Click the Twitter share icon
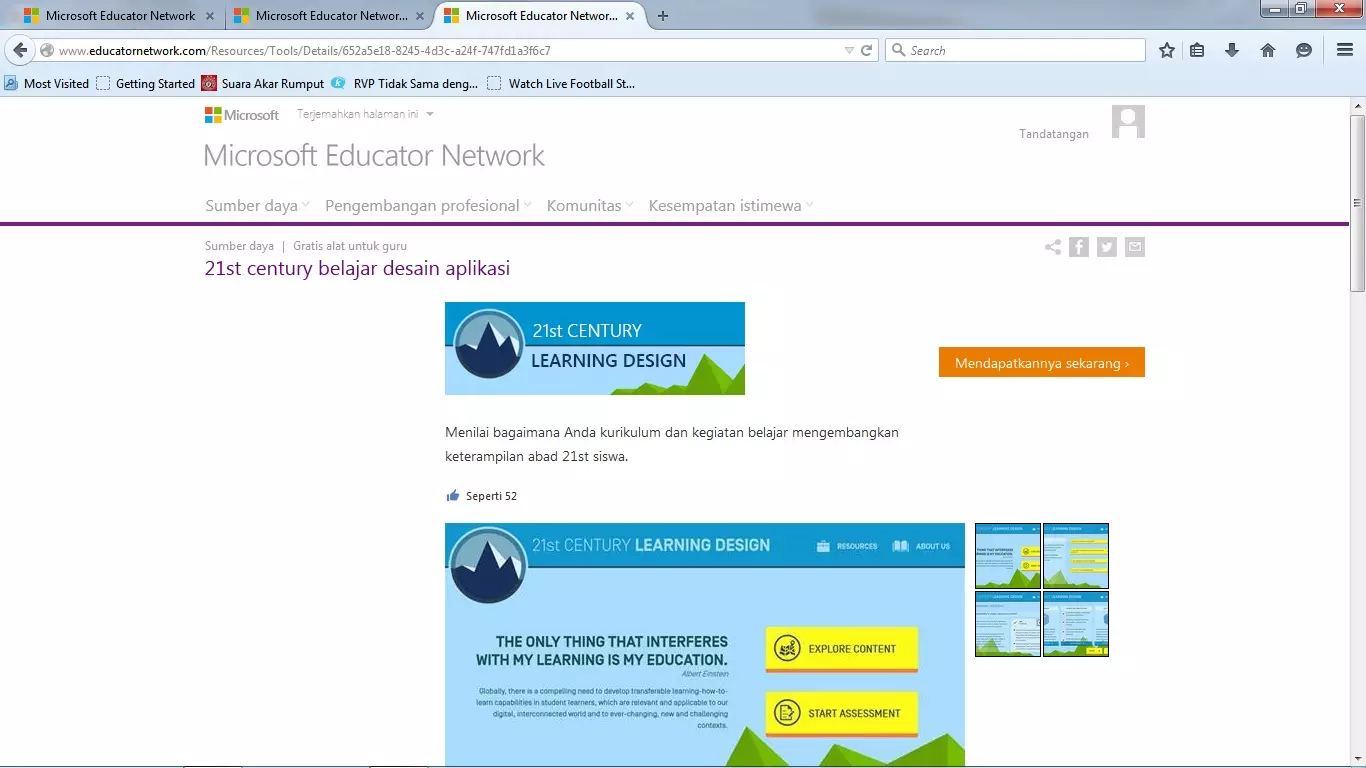The height and width of the screenshot is (768, 1366). (x=1106, y=247)
